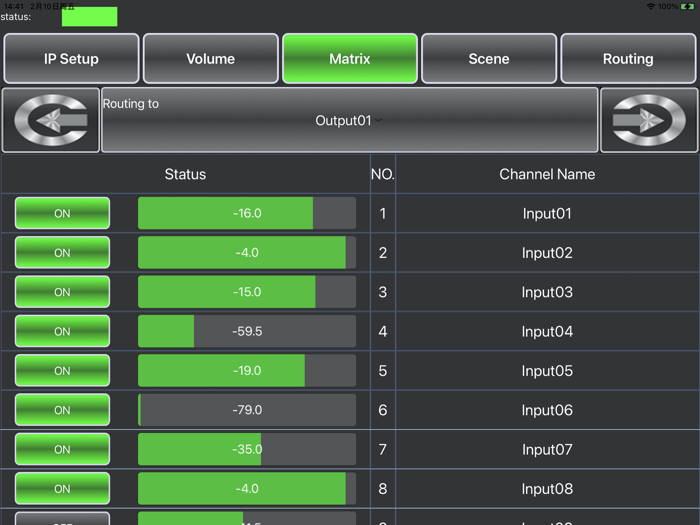Image resolution: width=700 pixels, height=525 pixels.
Task: Adjust the -35.0 level slider for Input07
Action: 247,449
